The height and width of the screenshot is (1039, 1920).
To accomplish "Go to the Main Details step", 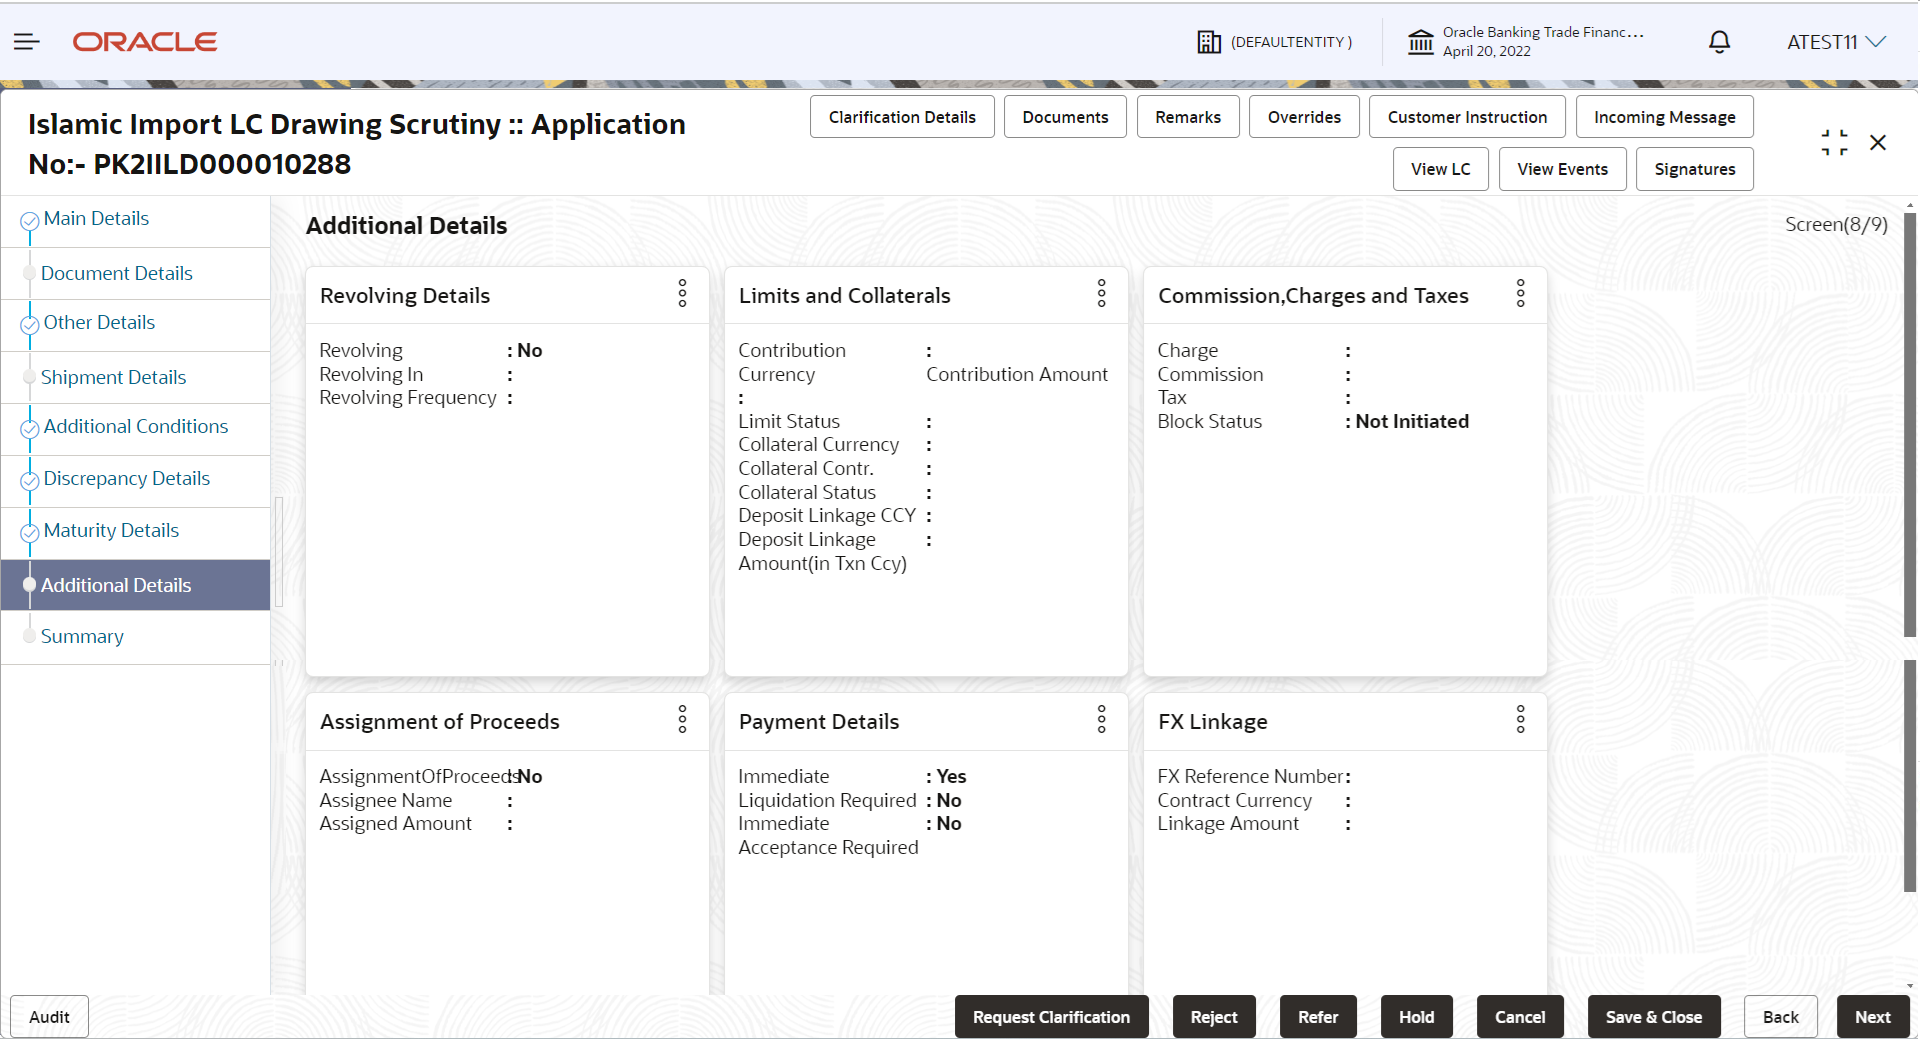I will [x=96, y=219].
